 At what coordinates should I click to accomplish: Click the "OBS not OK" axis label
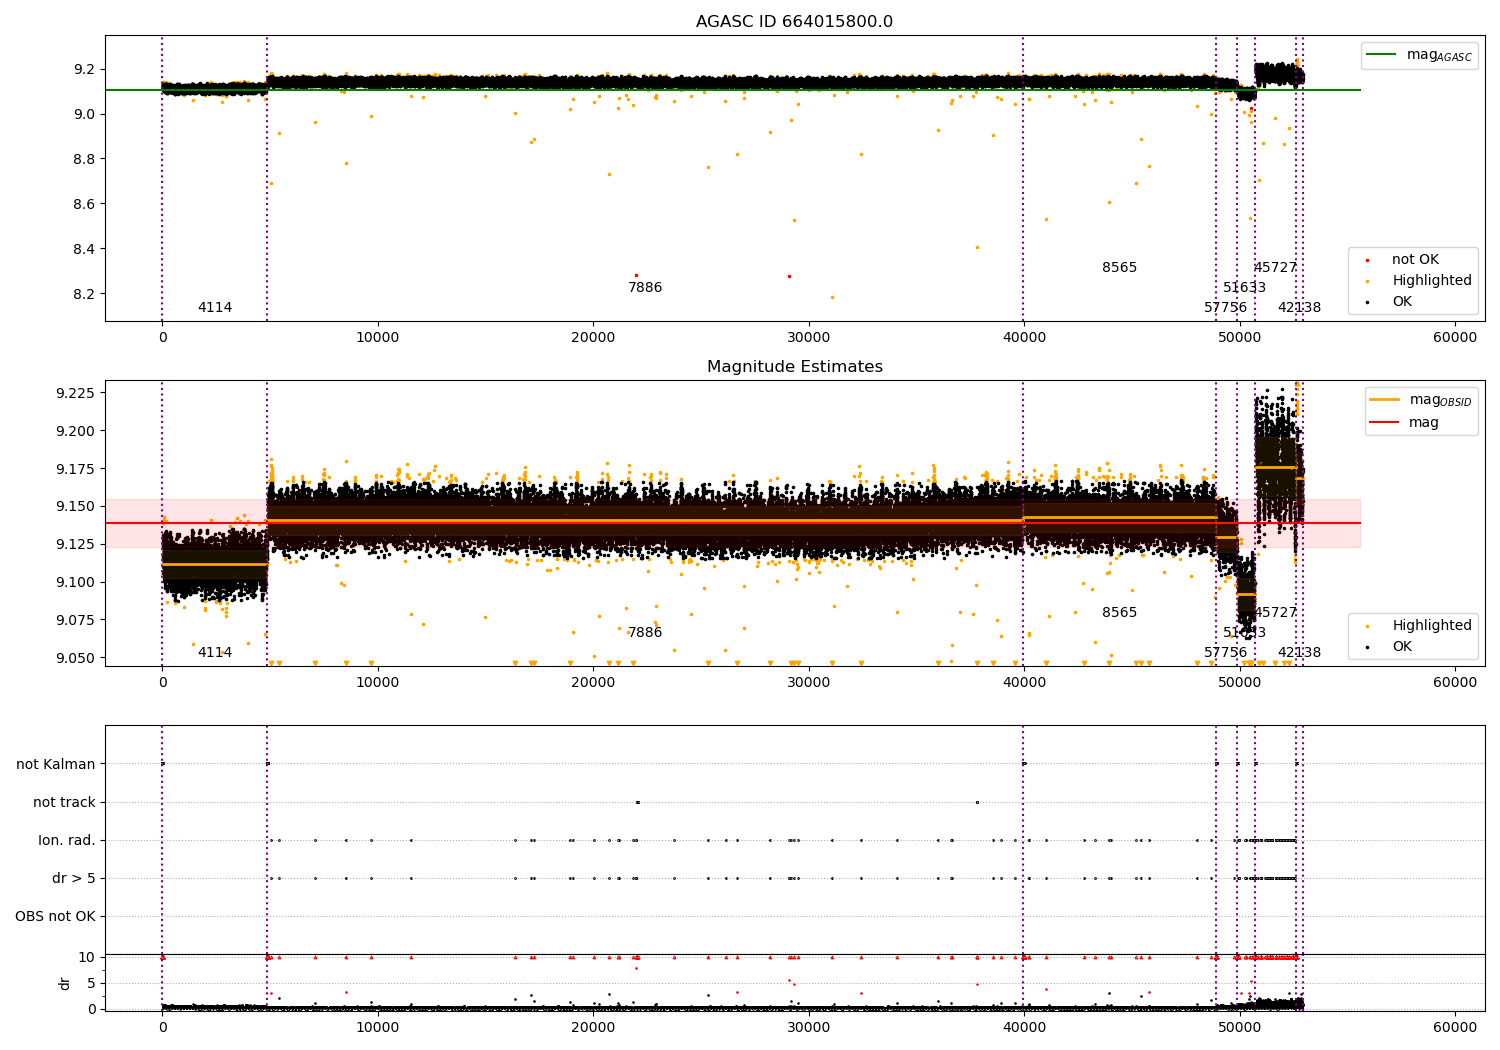pos(56,917)
